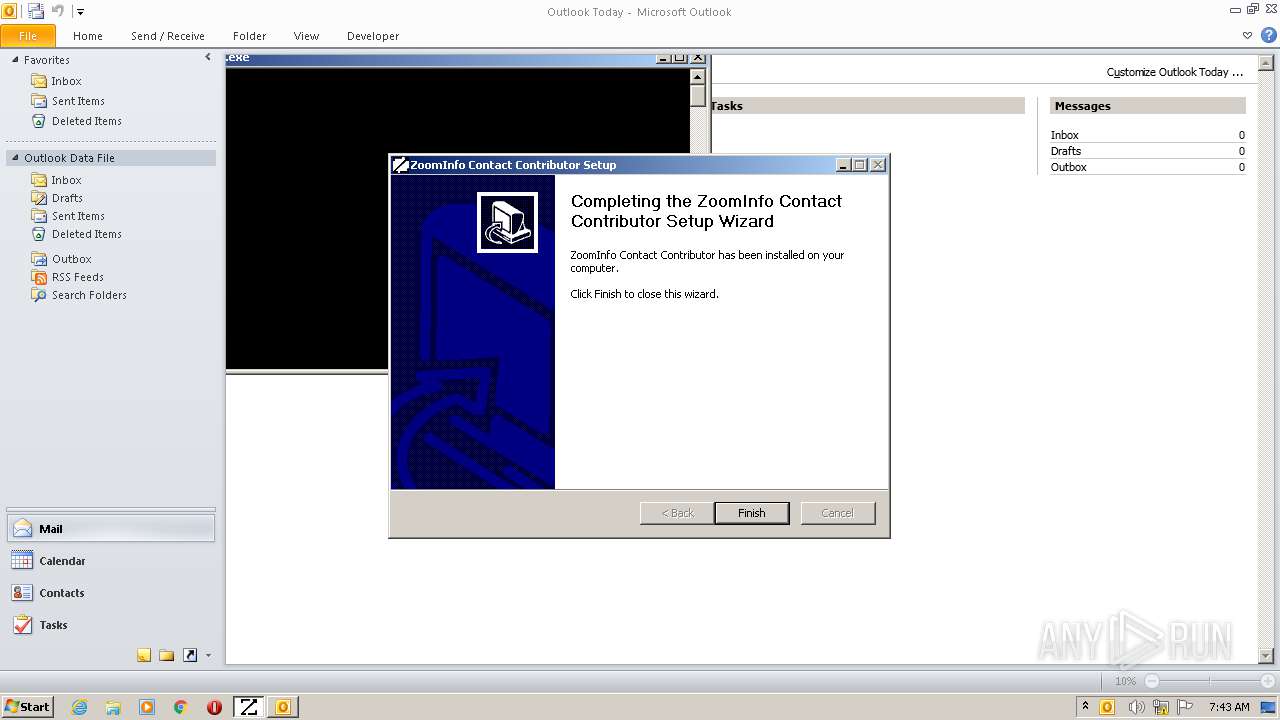Open the RSS Feeds folder
The image size is (1280, 720).
click(77, 277)
